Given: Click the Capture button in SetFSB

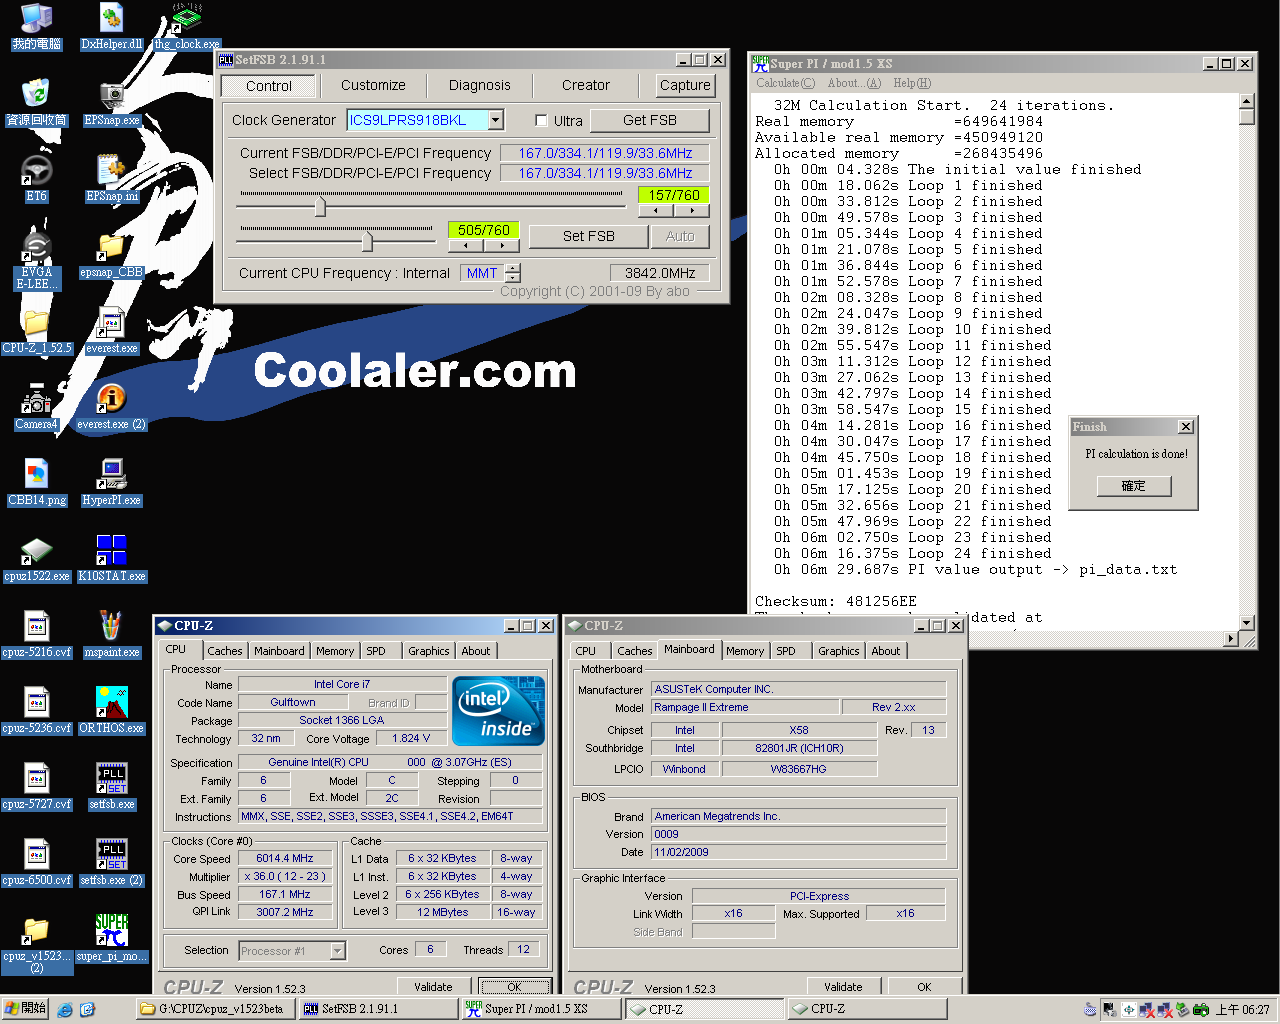Looking at the screenshot, I should 685,86.
